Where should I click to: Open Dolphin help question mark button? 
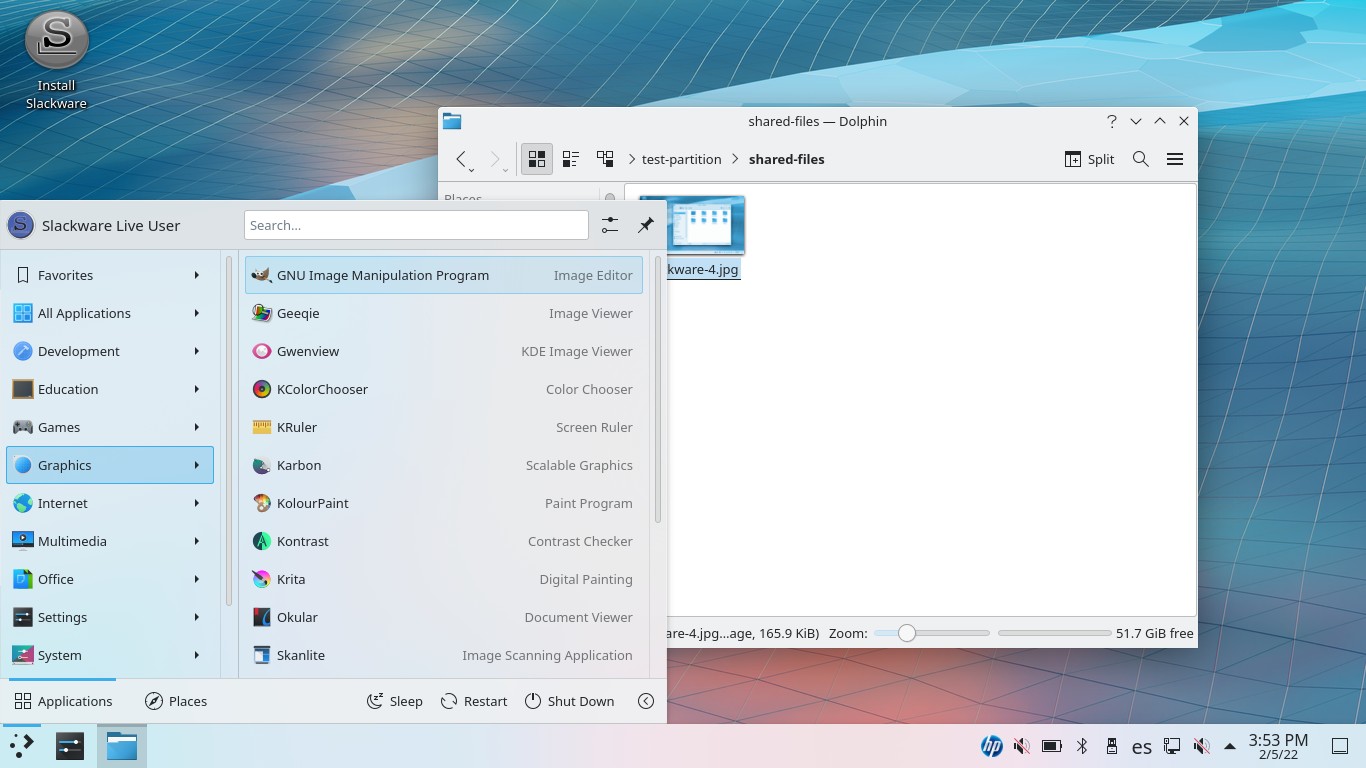[1111, 121]
